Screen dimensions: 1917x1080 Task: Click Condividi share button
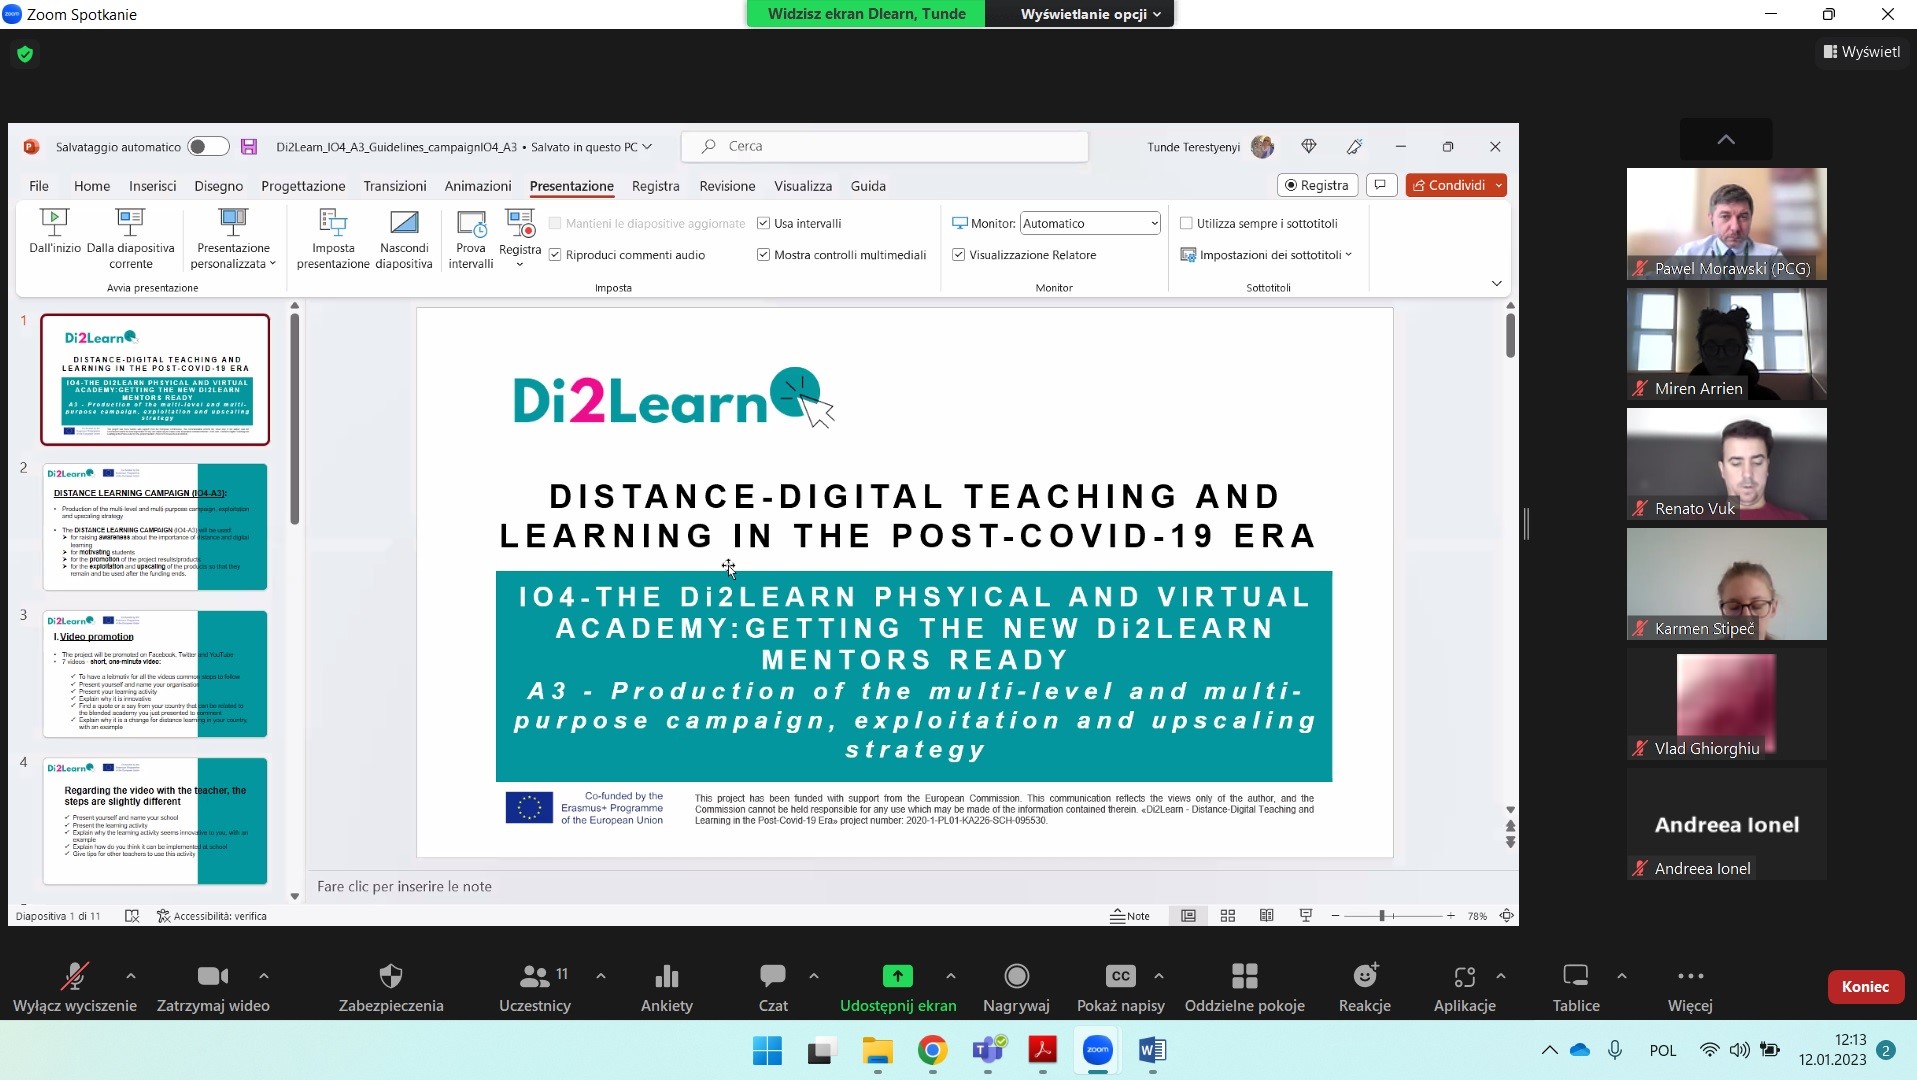coord(1449,185)
